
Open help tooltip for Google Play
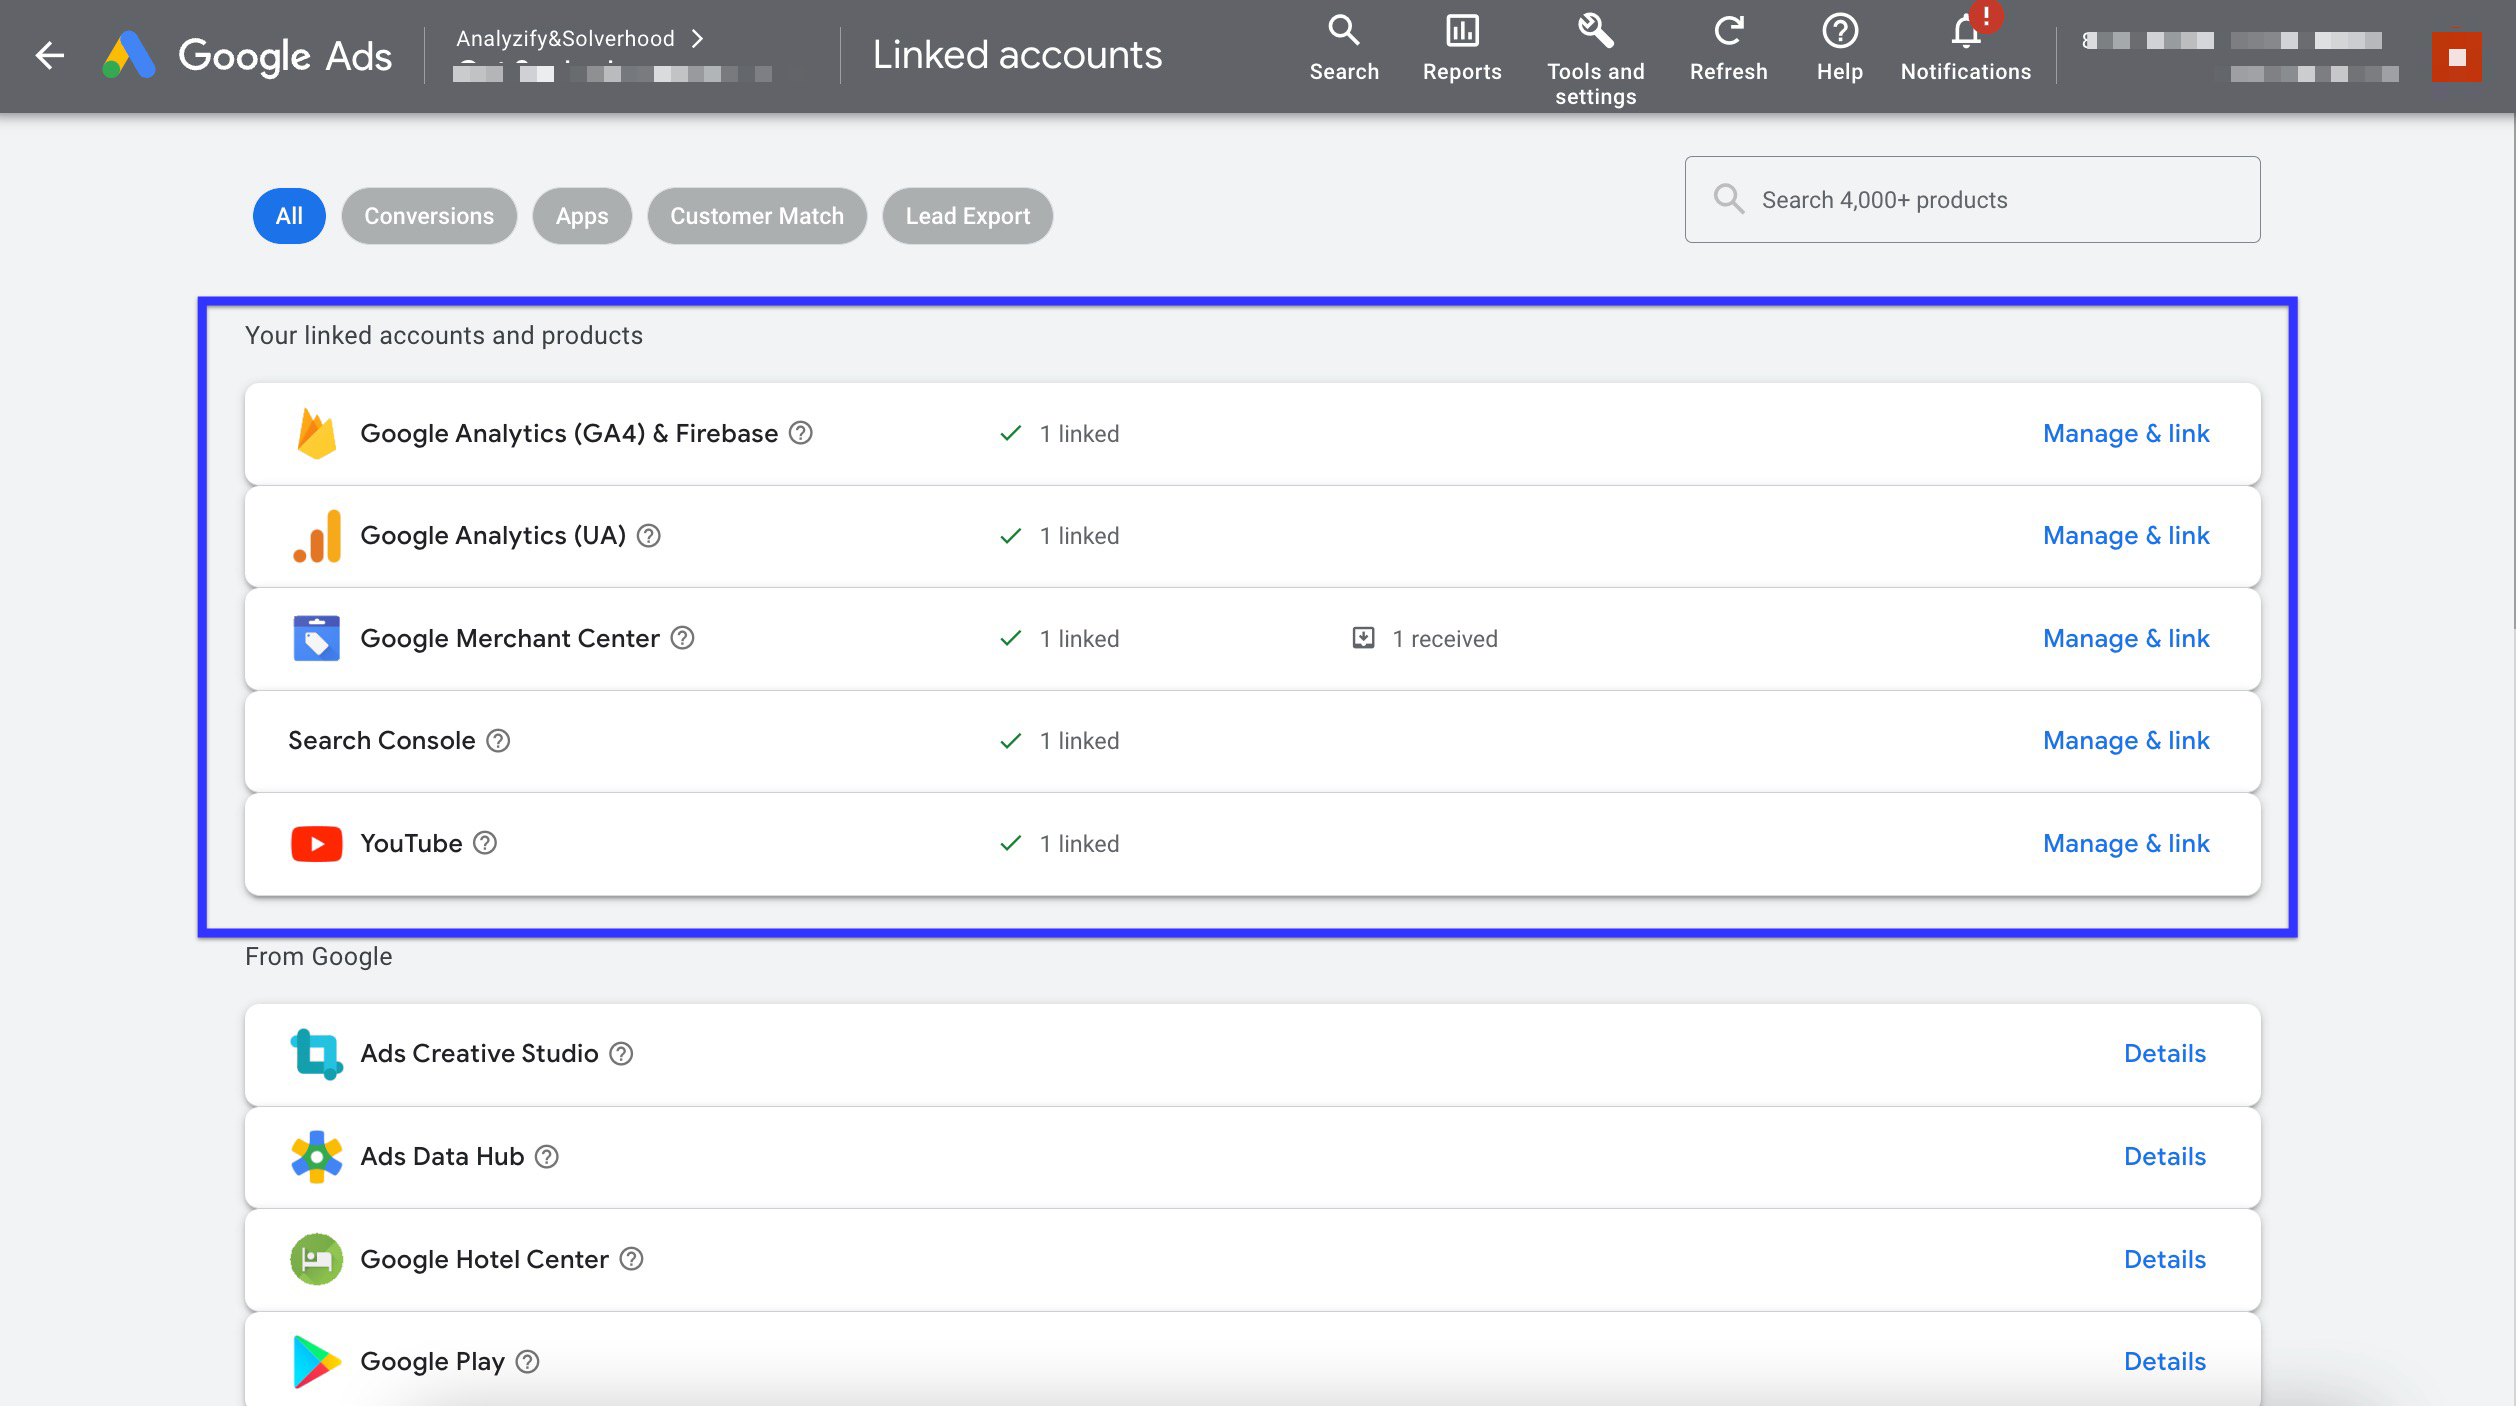tap(527, 1362)
